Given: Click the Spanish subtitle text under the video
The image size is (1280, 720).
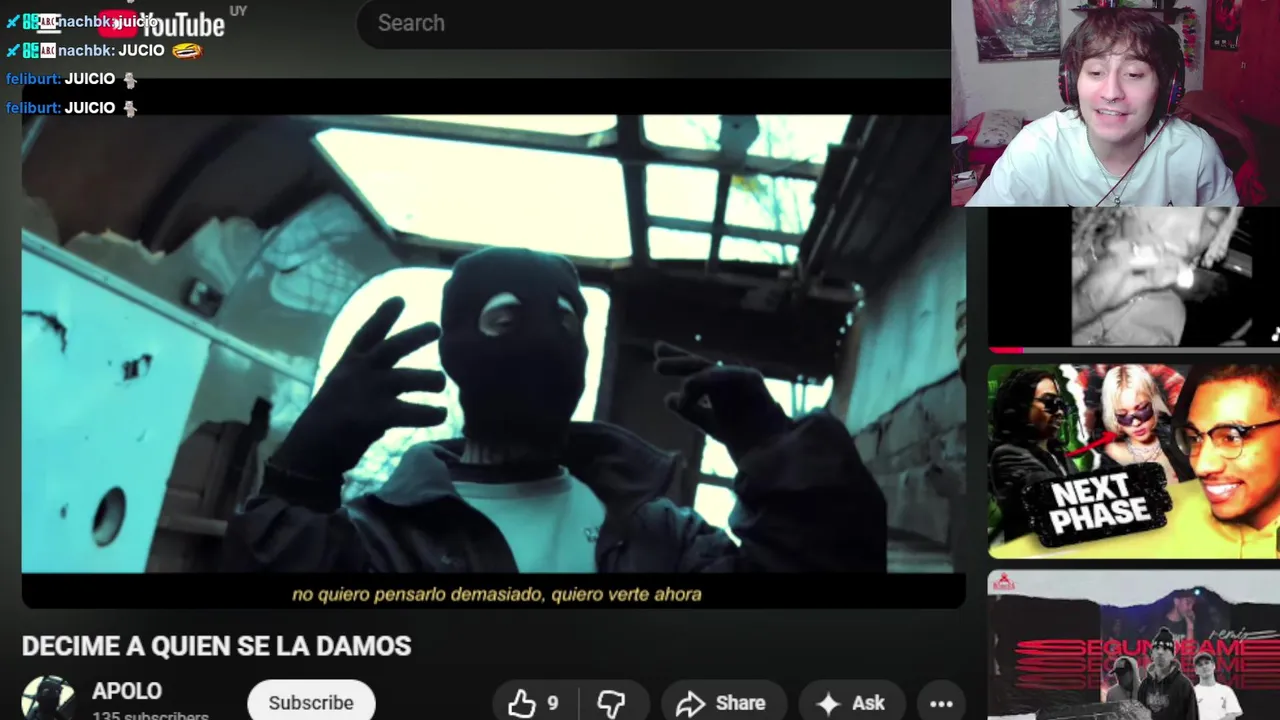Looking at the screenshot, I should click(x=497, y=594).
